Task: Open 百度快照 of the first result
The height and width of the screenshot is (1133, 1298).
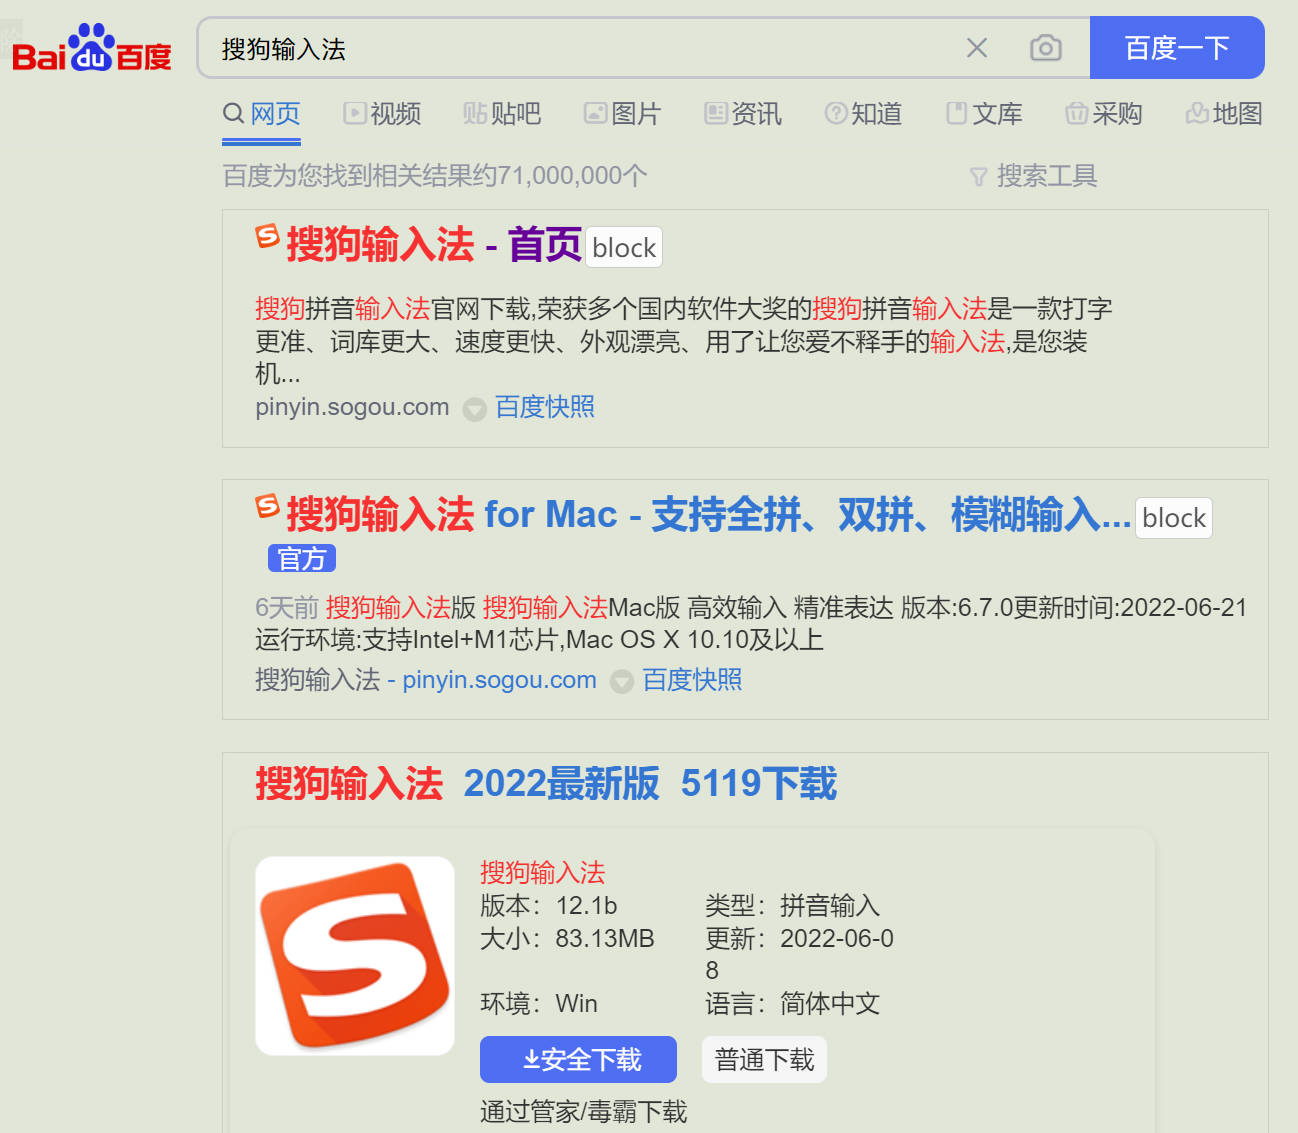Action: point(544,407)
